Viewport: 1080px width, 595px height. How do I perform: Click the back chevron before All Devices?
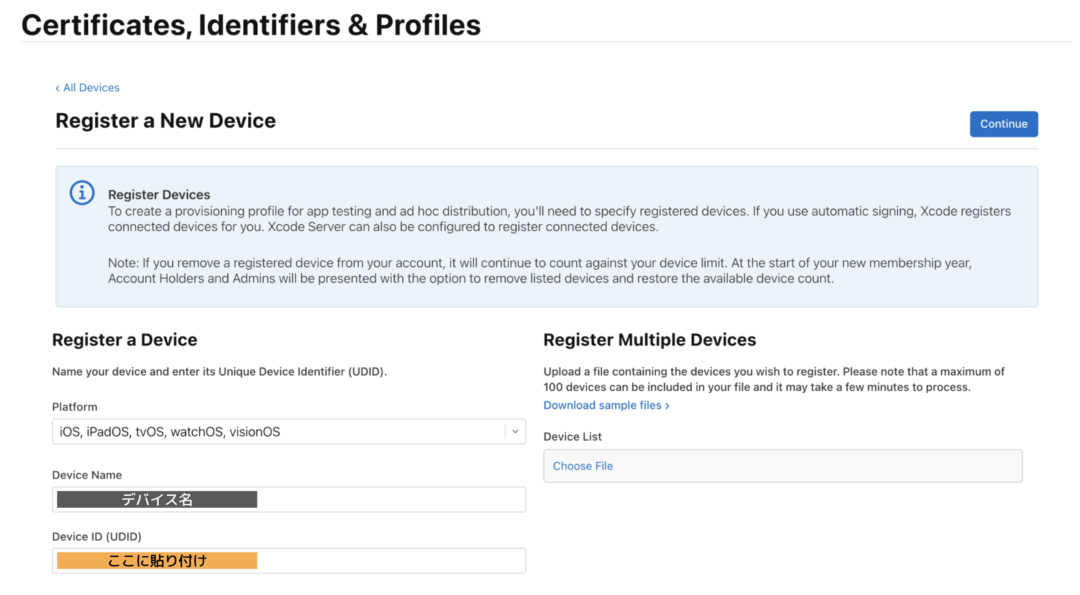(x=58, y=88)
